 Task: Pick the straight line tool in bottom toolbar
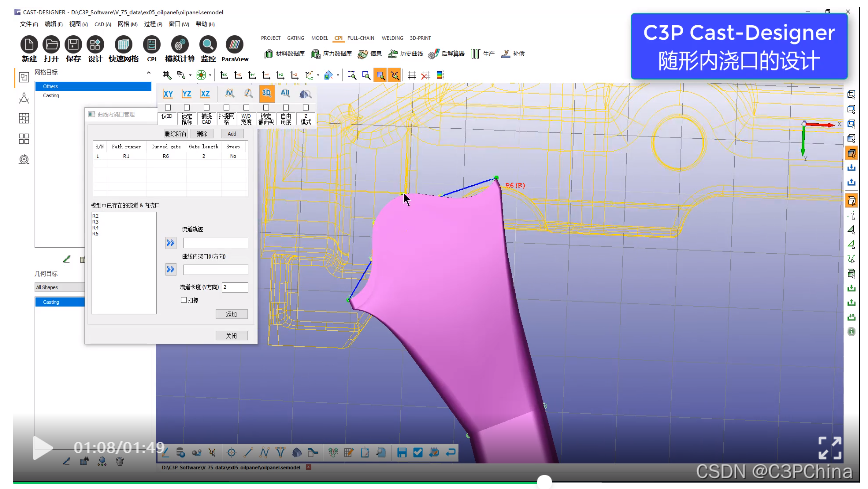[x=248, y=452]
